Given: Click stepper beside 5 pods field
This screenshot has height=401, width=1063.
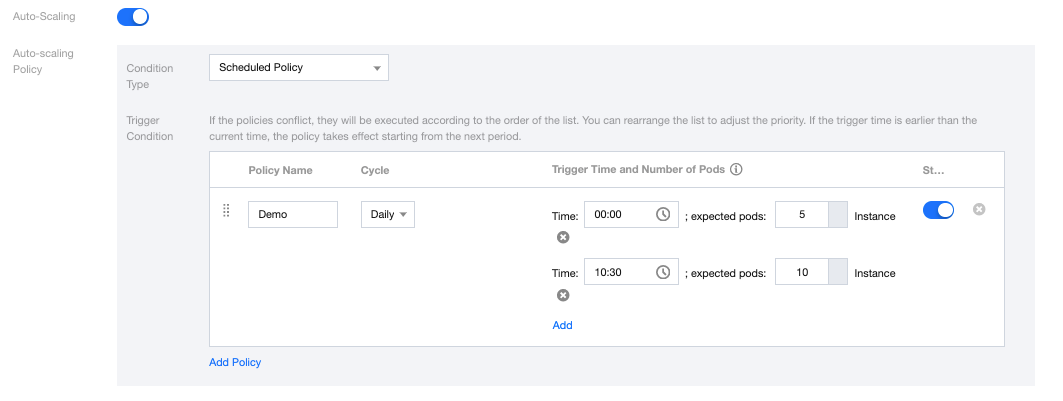Looking at the screenshot, I should [x=838, y=215].
